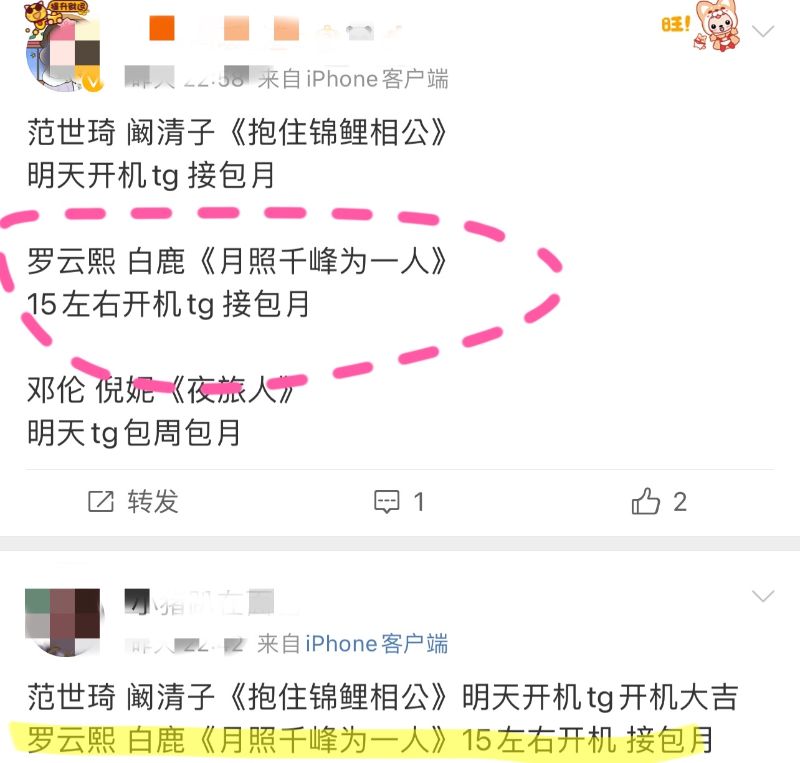This screenshot has height=763, width=800.
Task: Tap gray 来自 iPhone客户端 on first post
Action: point(353,79)
